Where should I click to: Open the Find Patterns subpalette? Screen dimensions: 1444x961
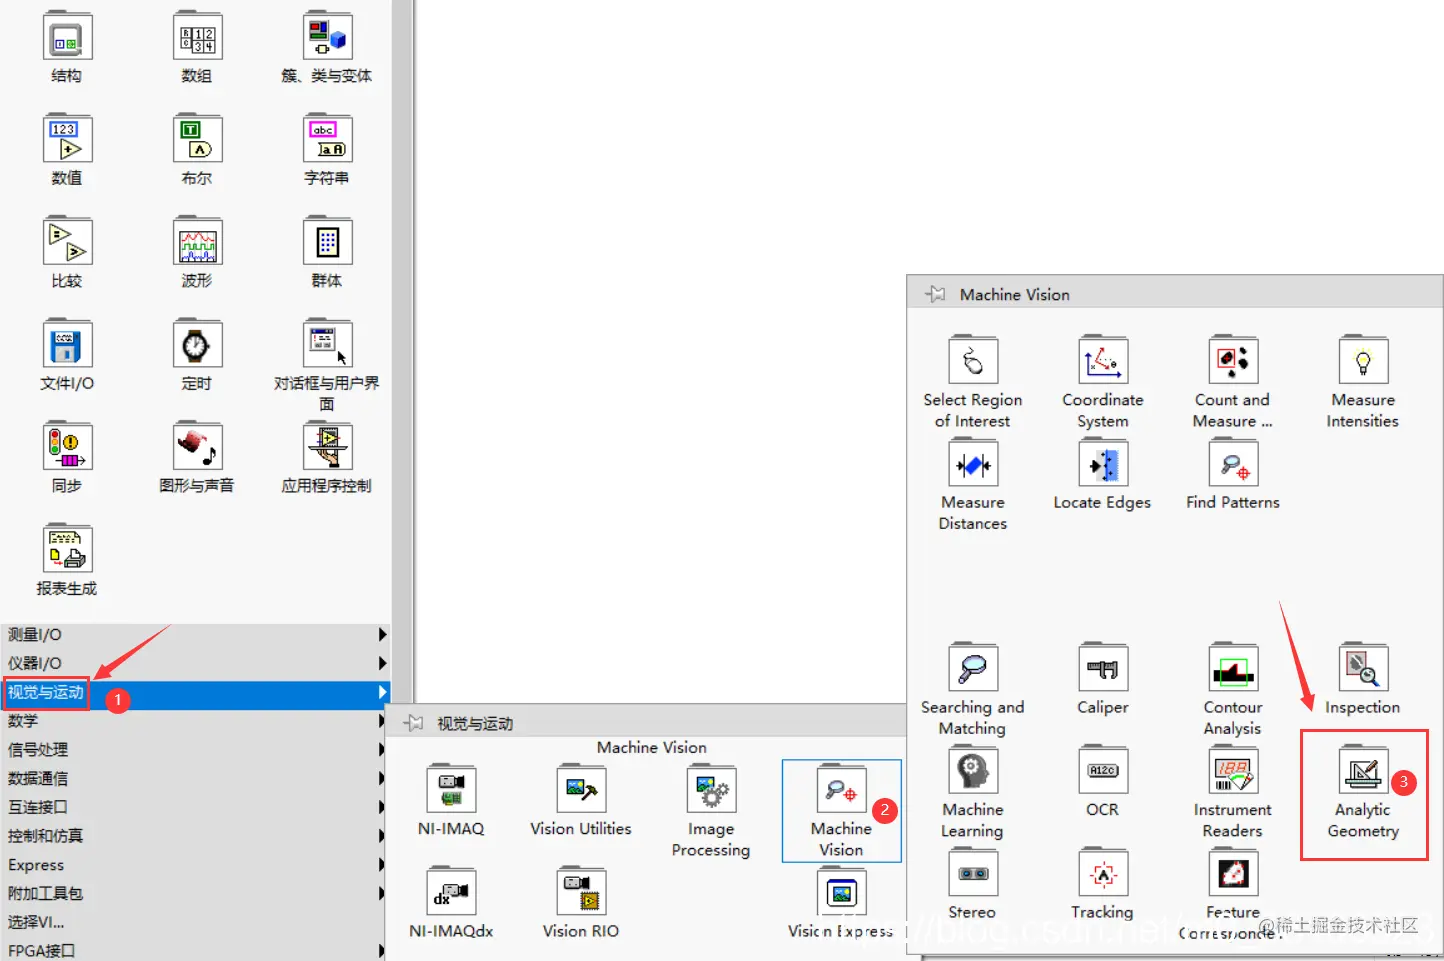(x=1233, y=464)
